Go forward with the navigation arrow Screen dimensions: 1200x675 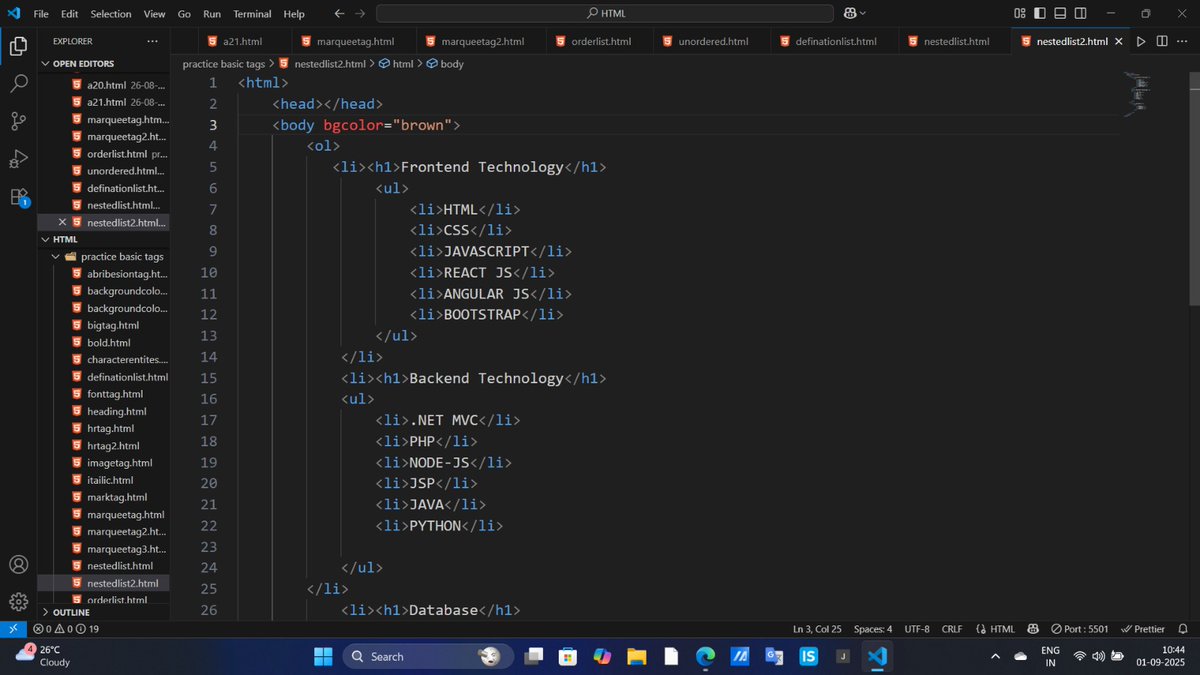point(360,13)
